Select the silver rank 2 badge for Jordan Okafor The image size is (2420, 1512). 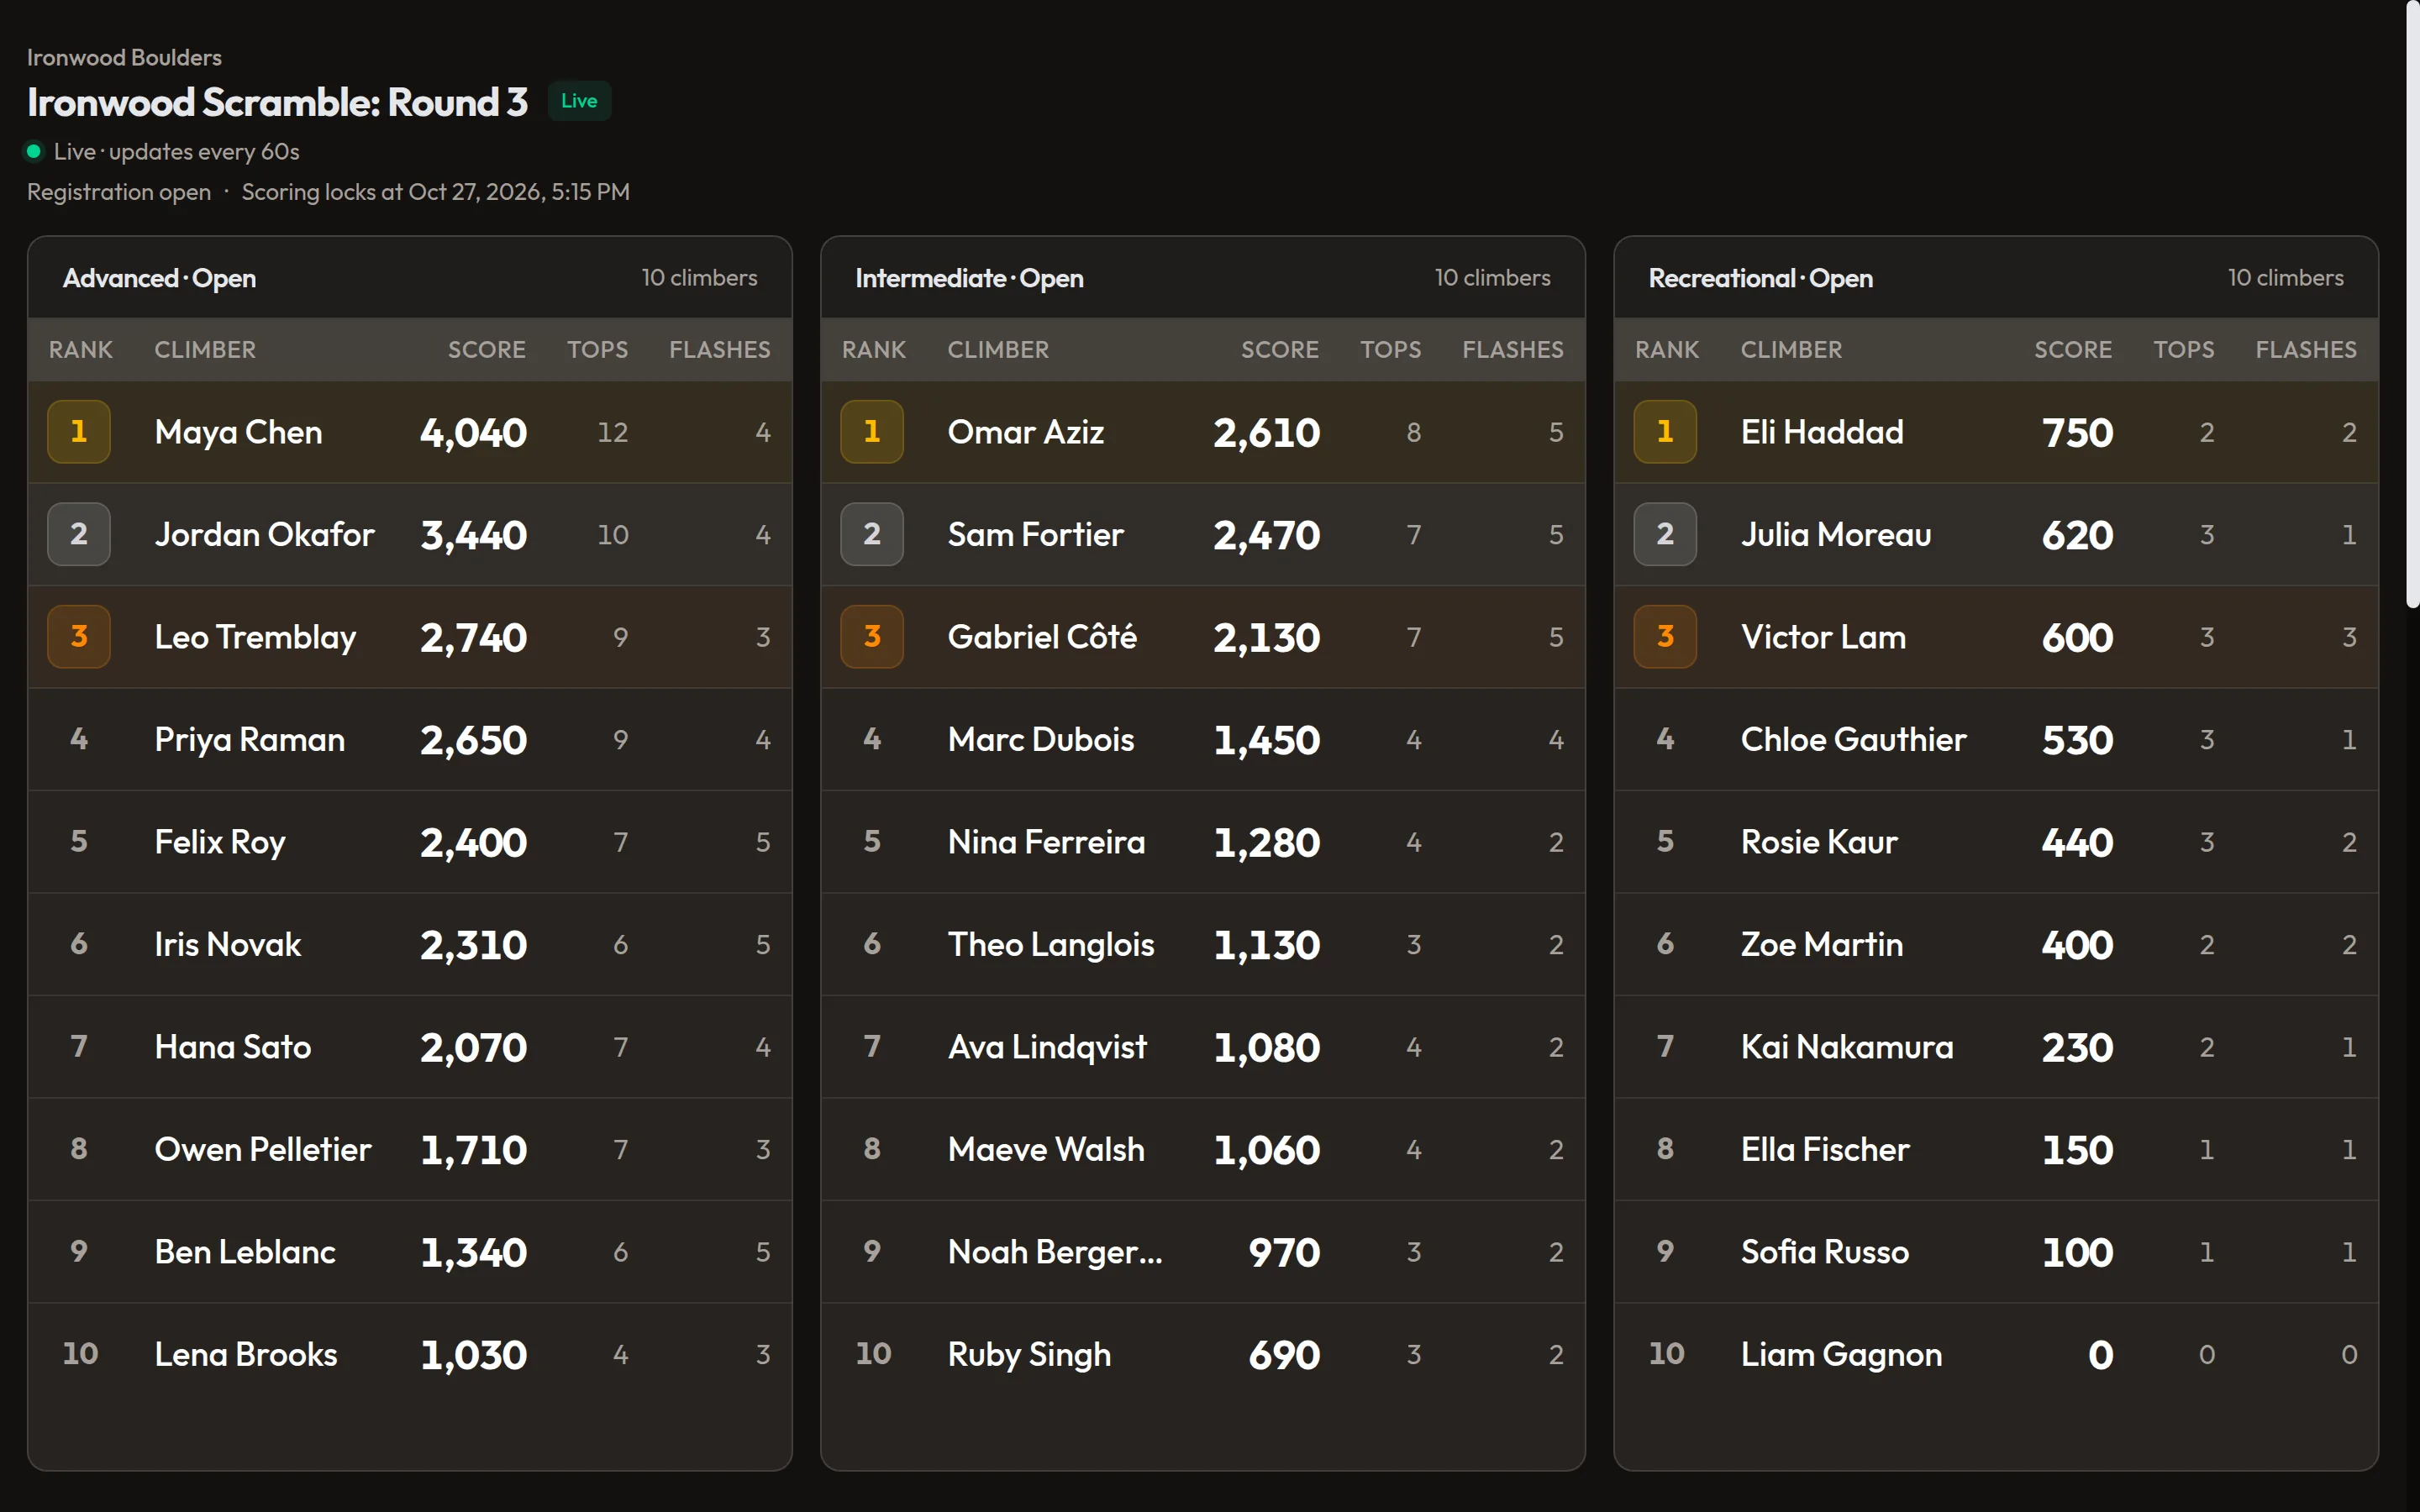(x=79, y=534)
